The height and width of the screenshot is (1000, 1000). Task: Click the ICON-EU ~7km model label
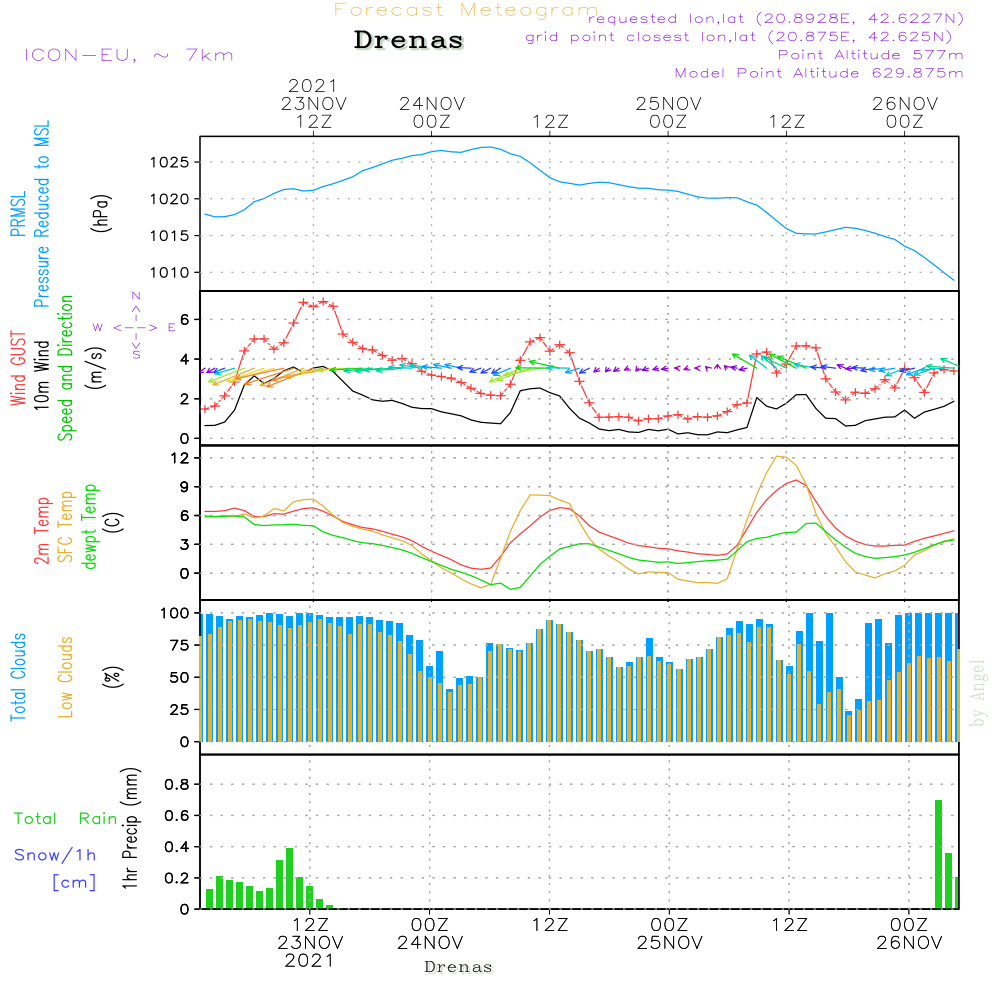pos(128,55)
